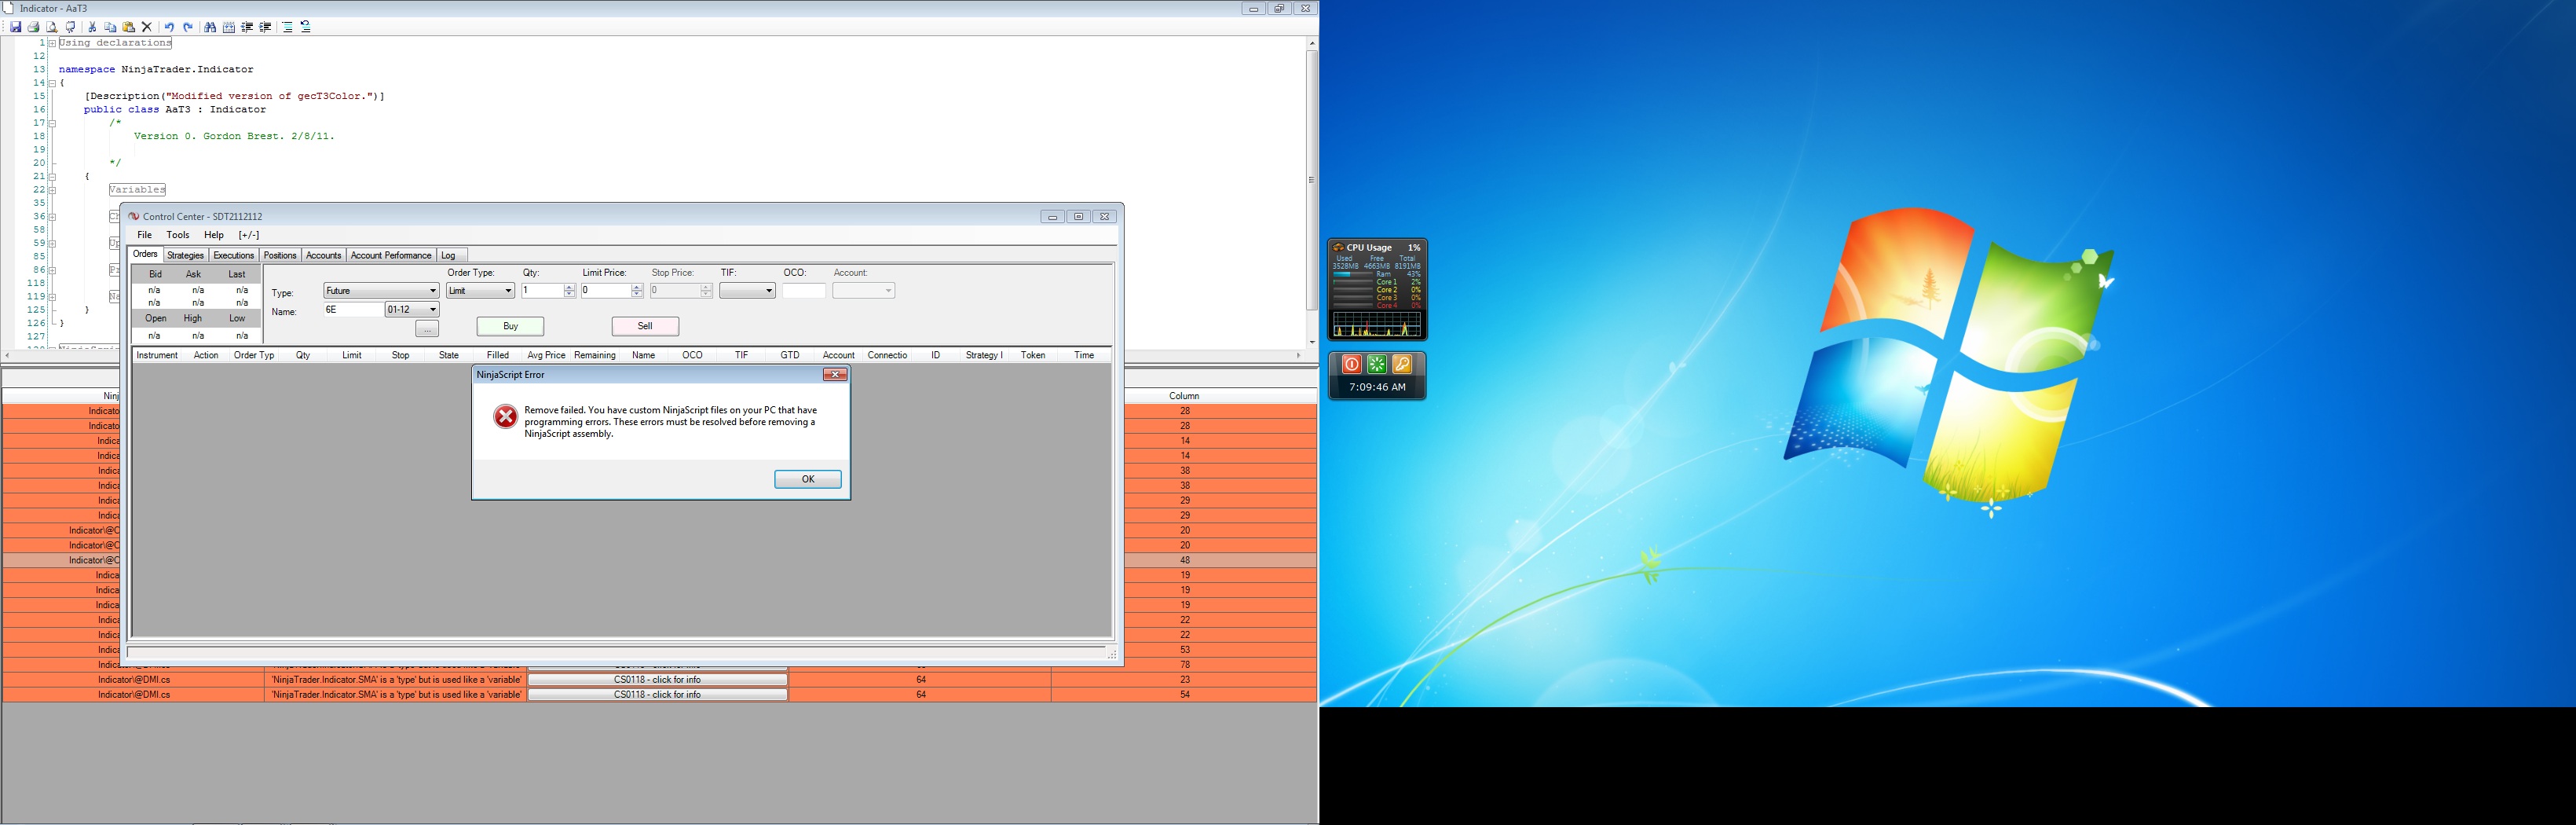This screenshot has height=825, width=2576.
Task: Click the Variables collapsed region label
Action: point(137,189)
